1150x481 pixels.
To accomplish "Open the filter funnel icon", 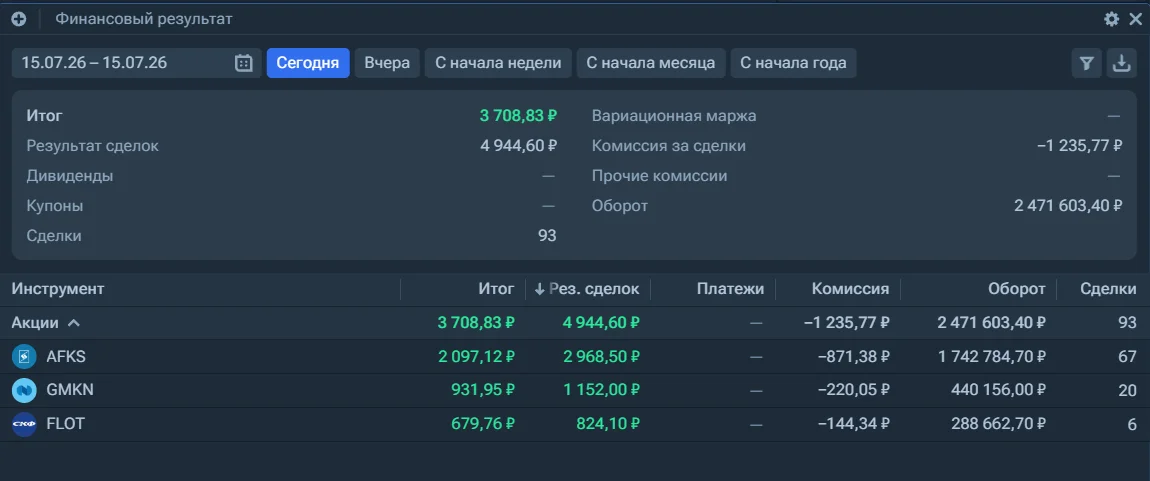I will pos(1086,63).
